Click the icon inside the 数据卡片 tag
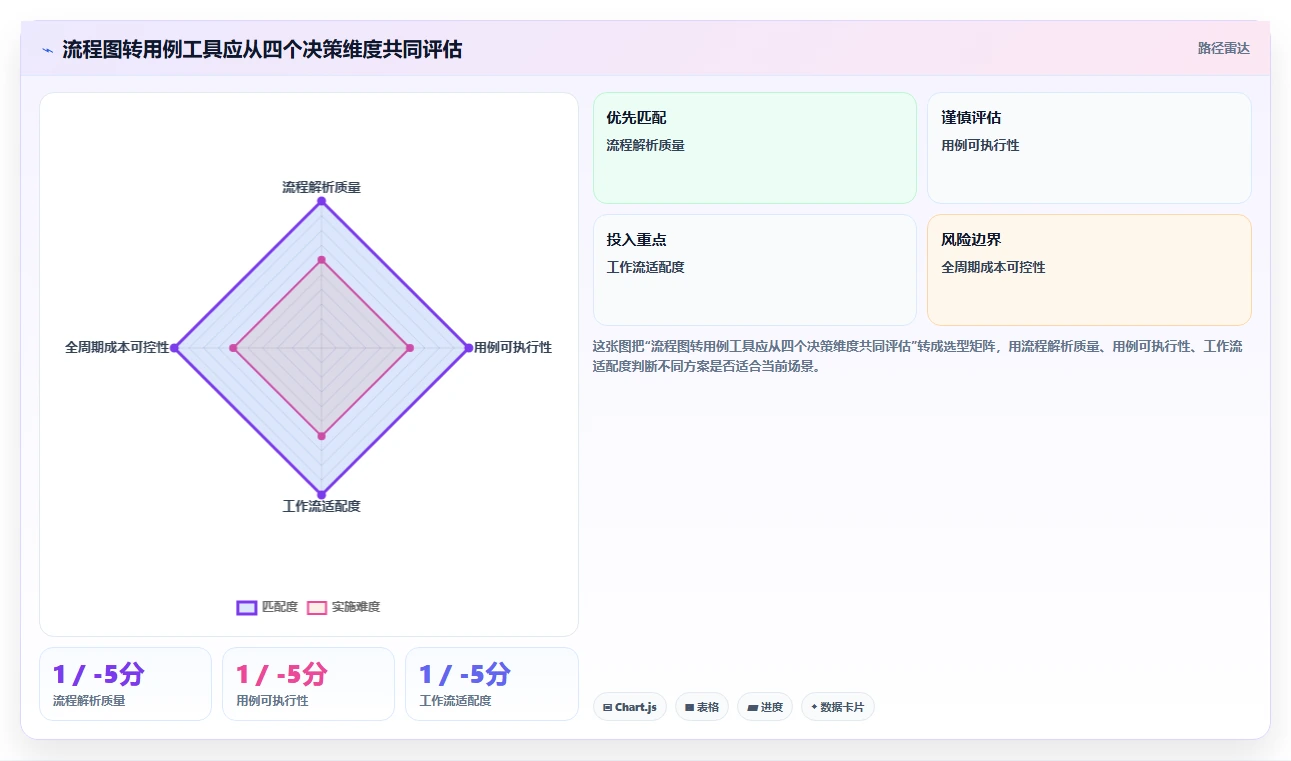The width and height of the screenshot is (1291, 761). coord(814,707)
